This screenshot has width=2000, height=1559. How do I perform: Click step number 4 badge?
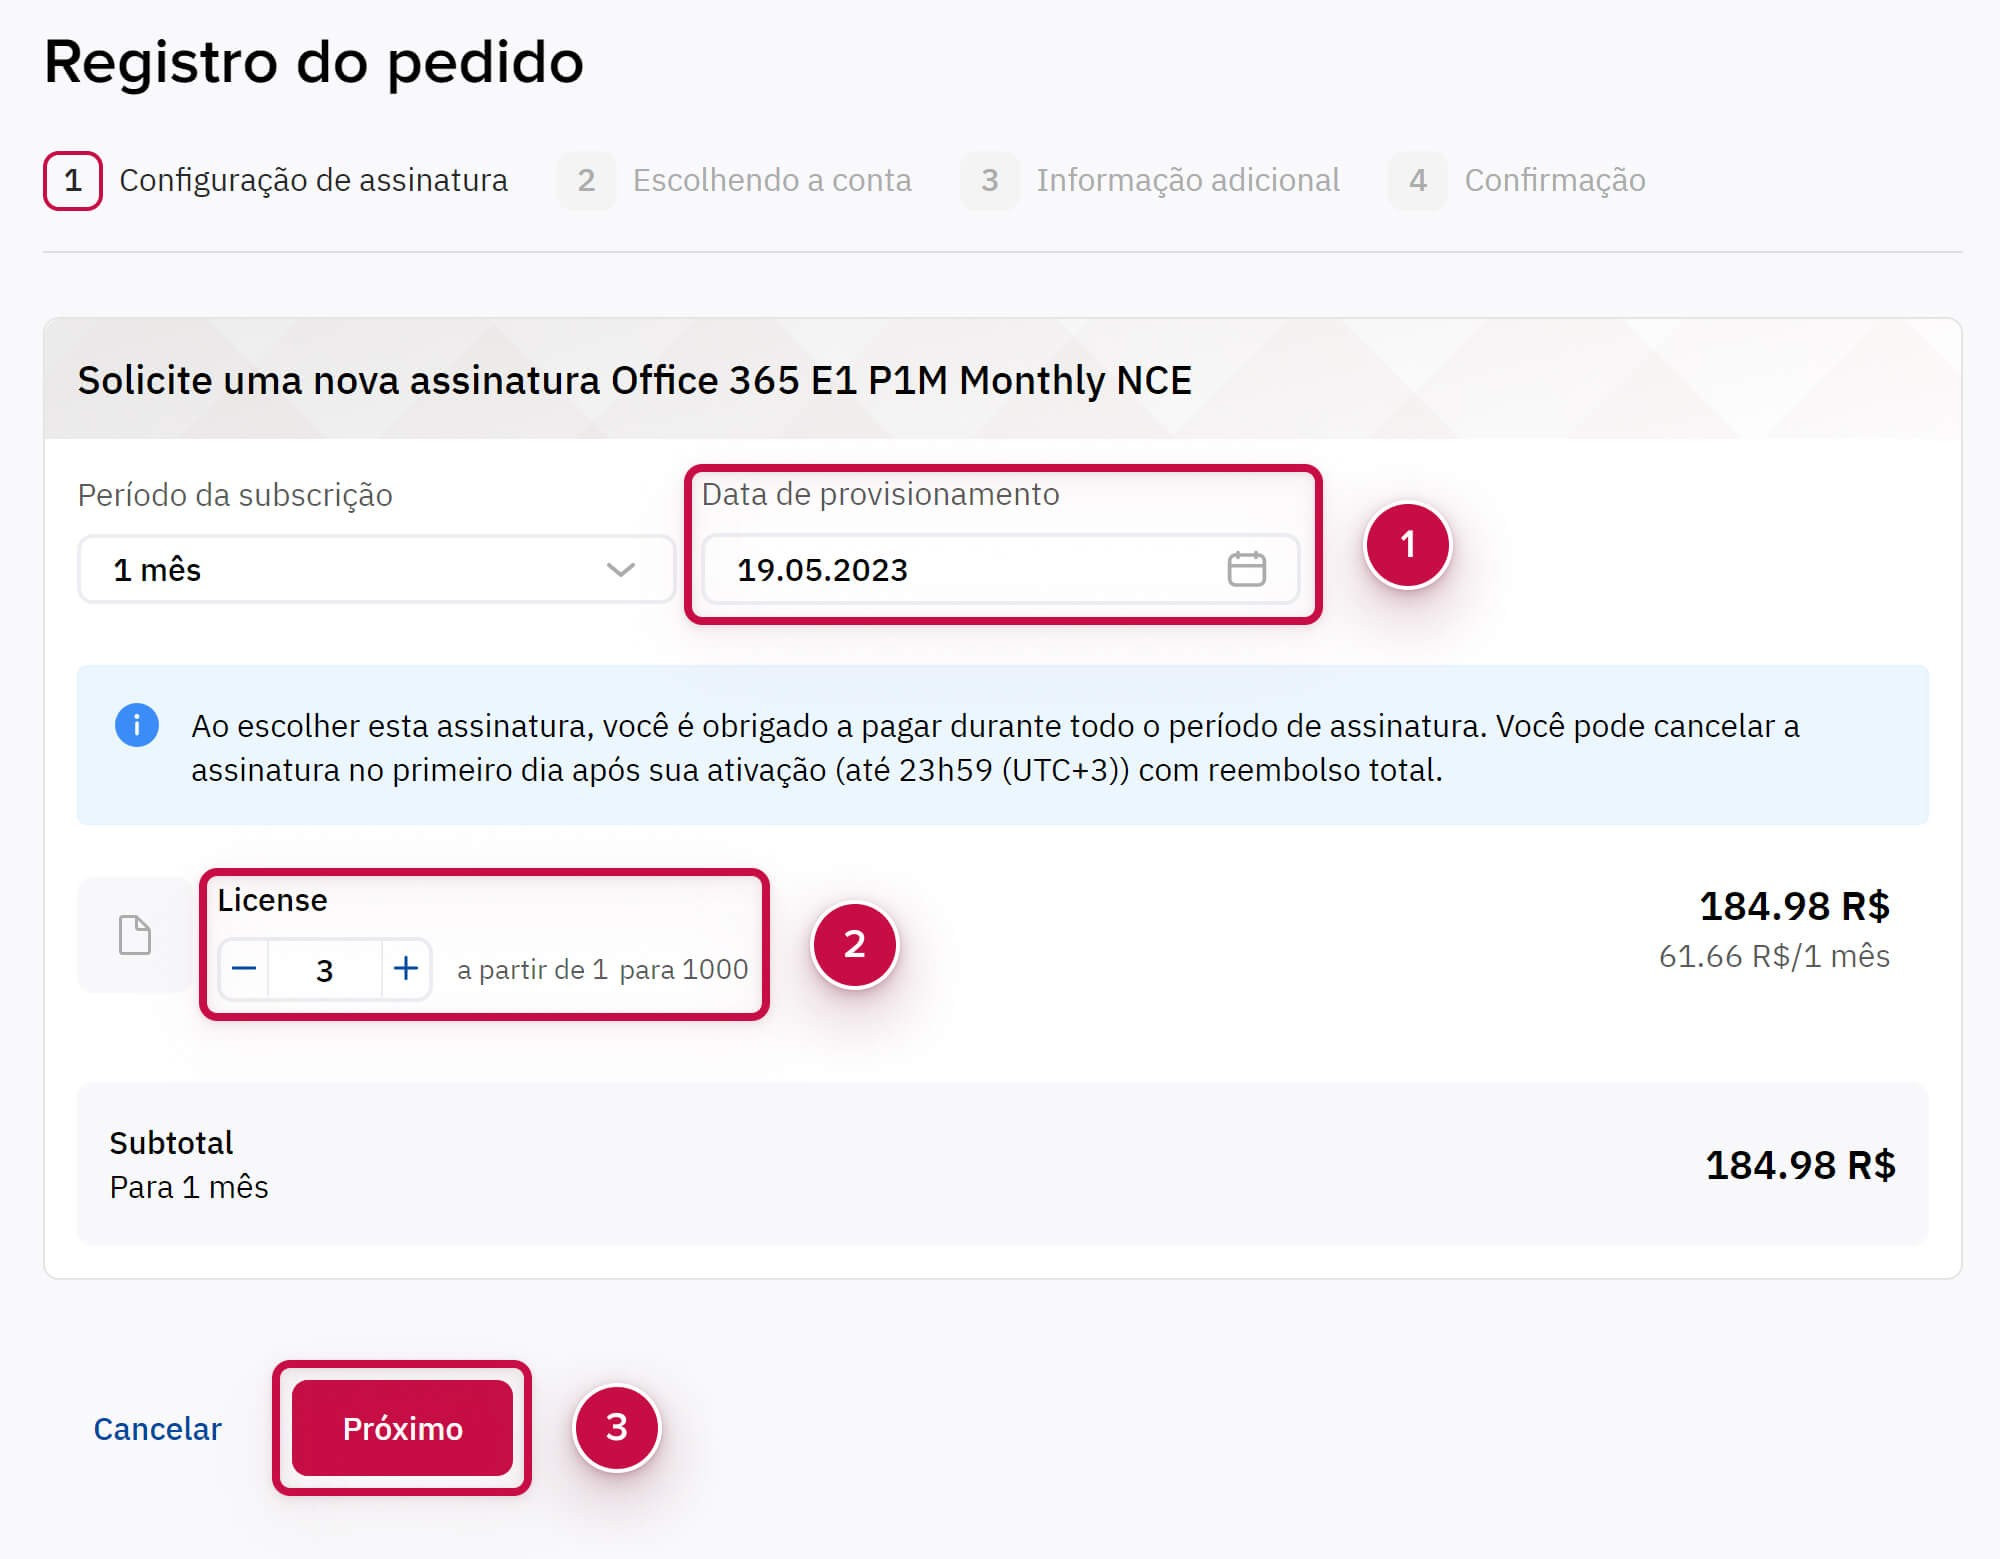[x=1417, y=180]
